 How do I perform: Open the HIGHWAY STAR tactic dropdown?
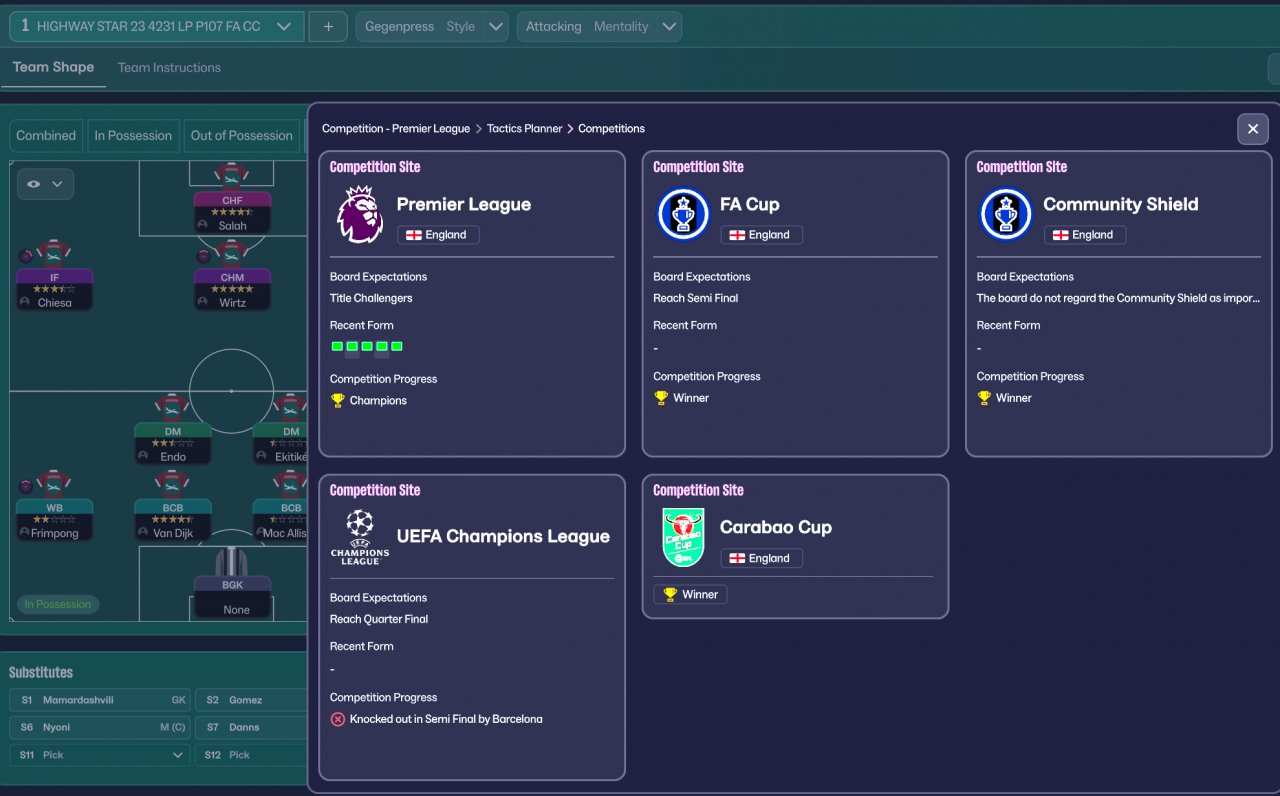[157, 27]
